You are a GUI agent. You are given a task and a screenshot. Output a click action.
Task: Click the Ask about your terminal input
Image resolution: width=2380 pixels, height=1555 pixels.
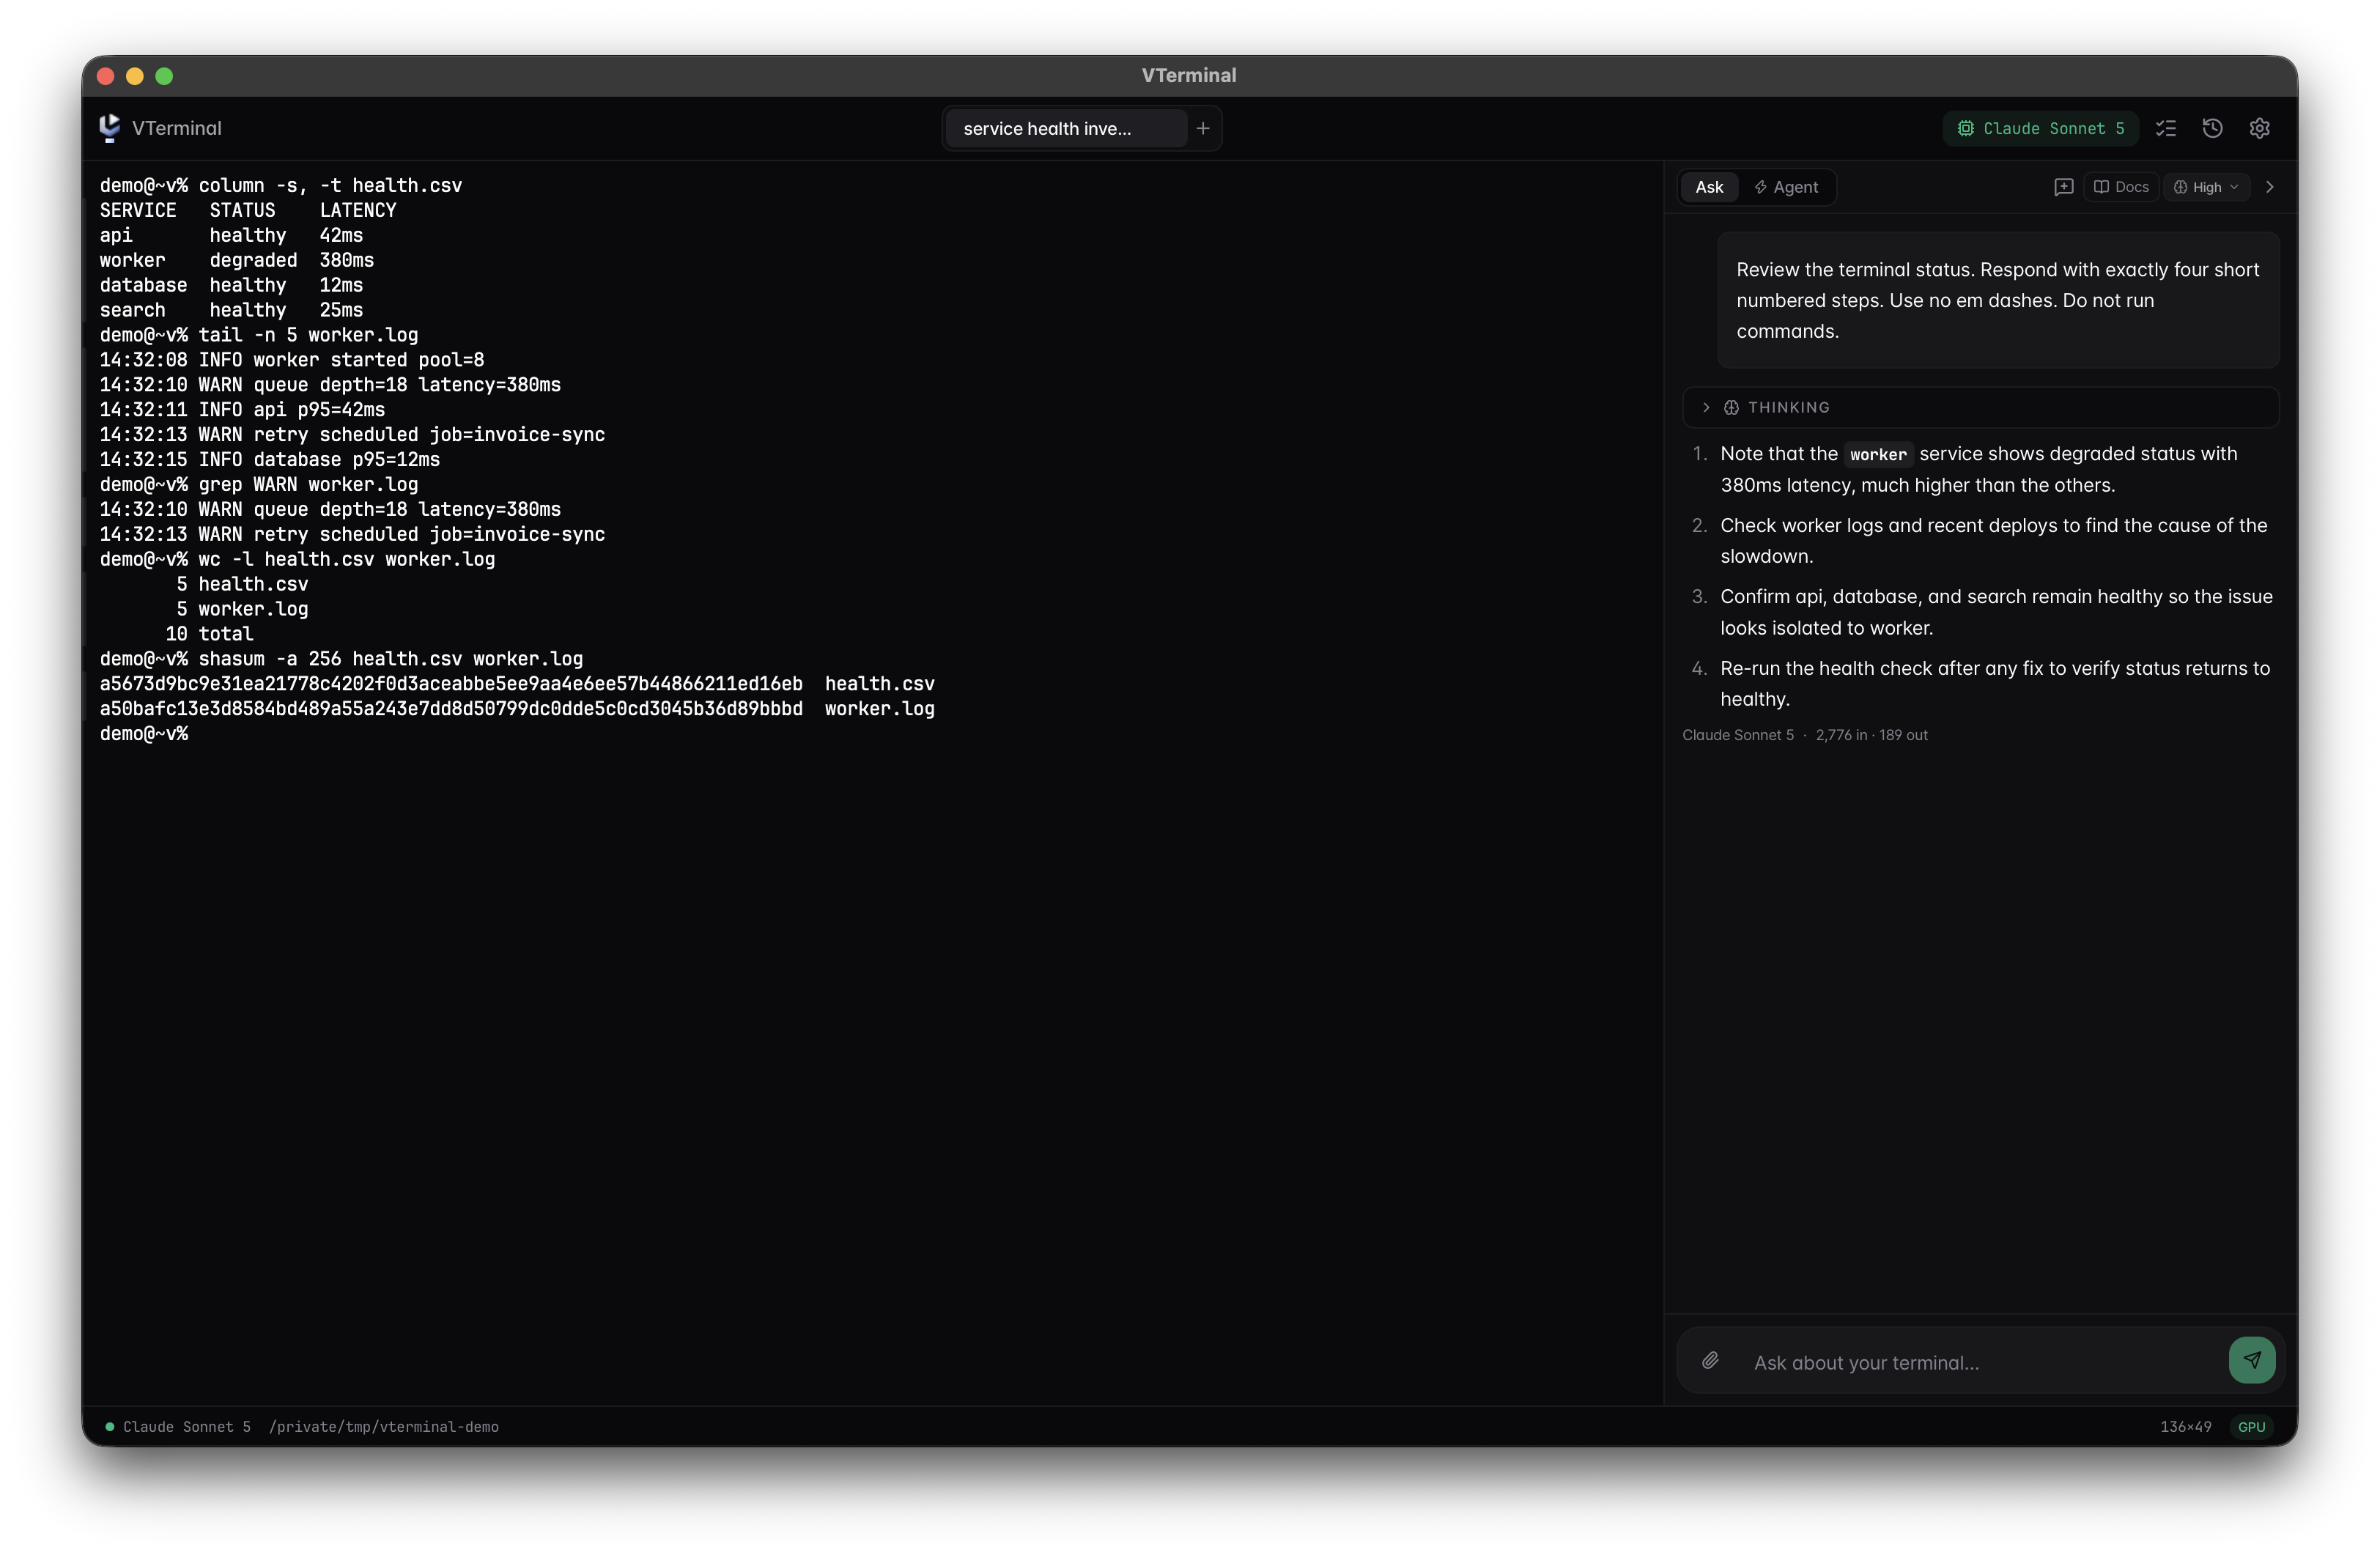point(1980,1362)
